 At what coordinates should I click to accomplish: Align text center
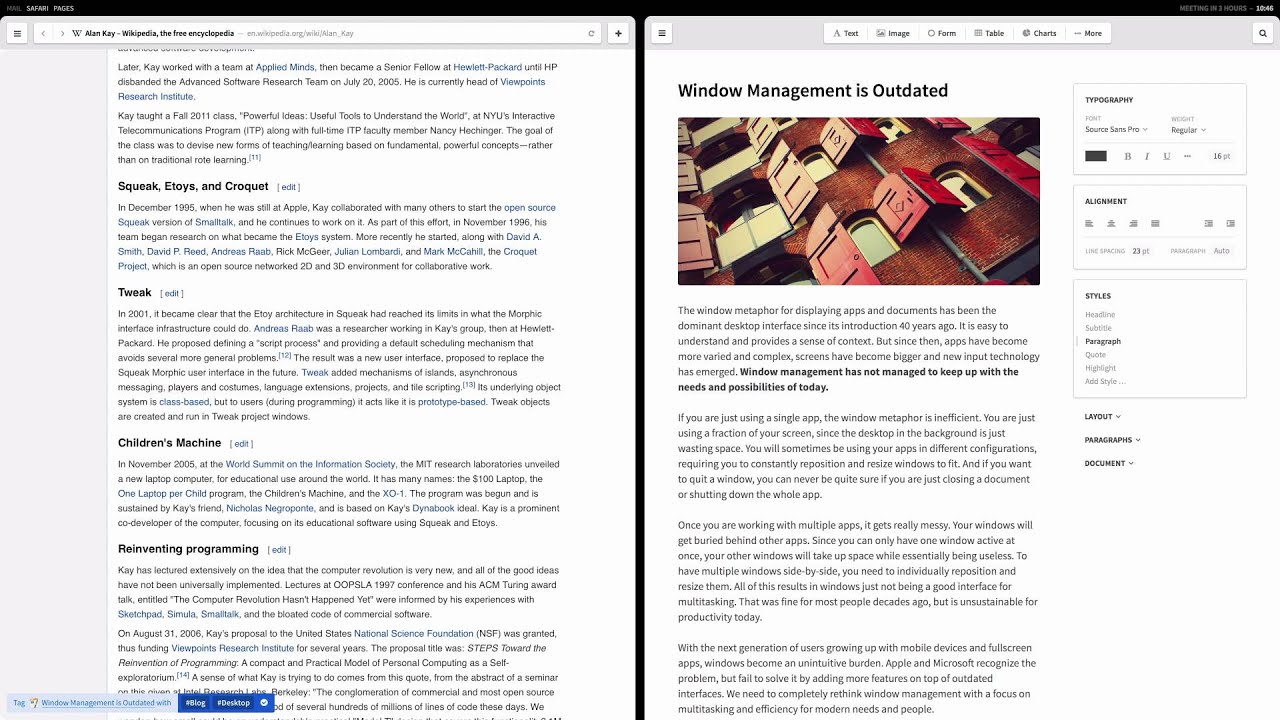click(x=1111, y=224)
